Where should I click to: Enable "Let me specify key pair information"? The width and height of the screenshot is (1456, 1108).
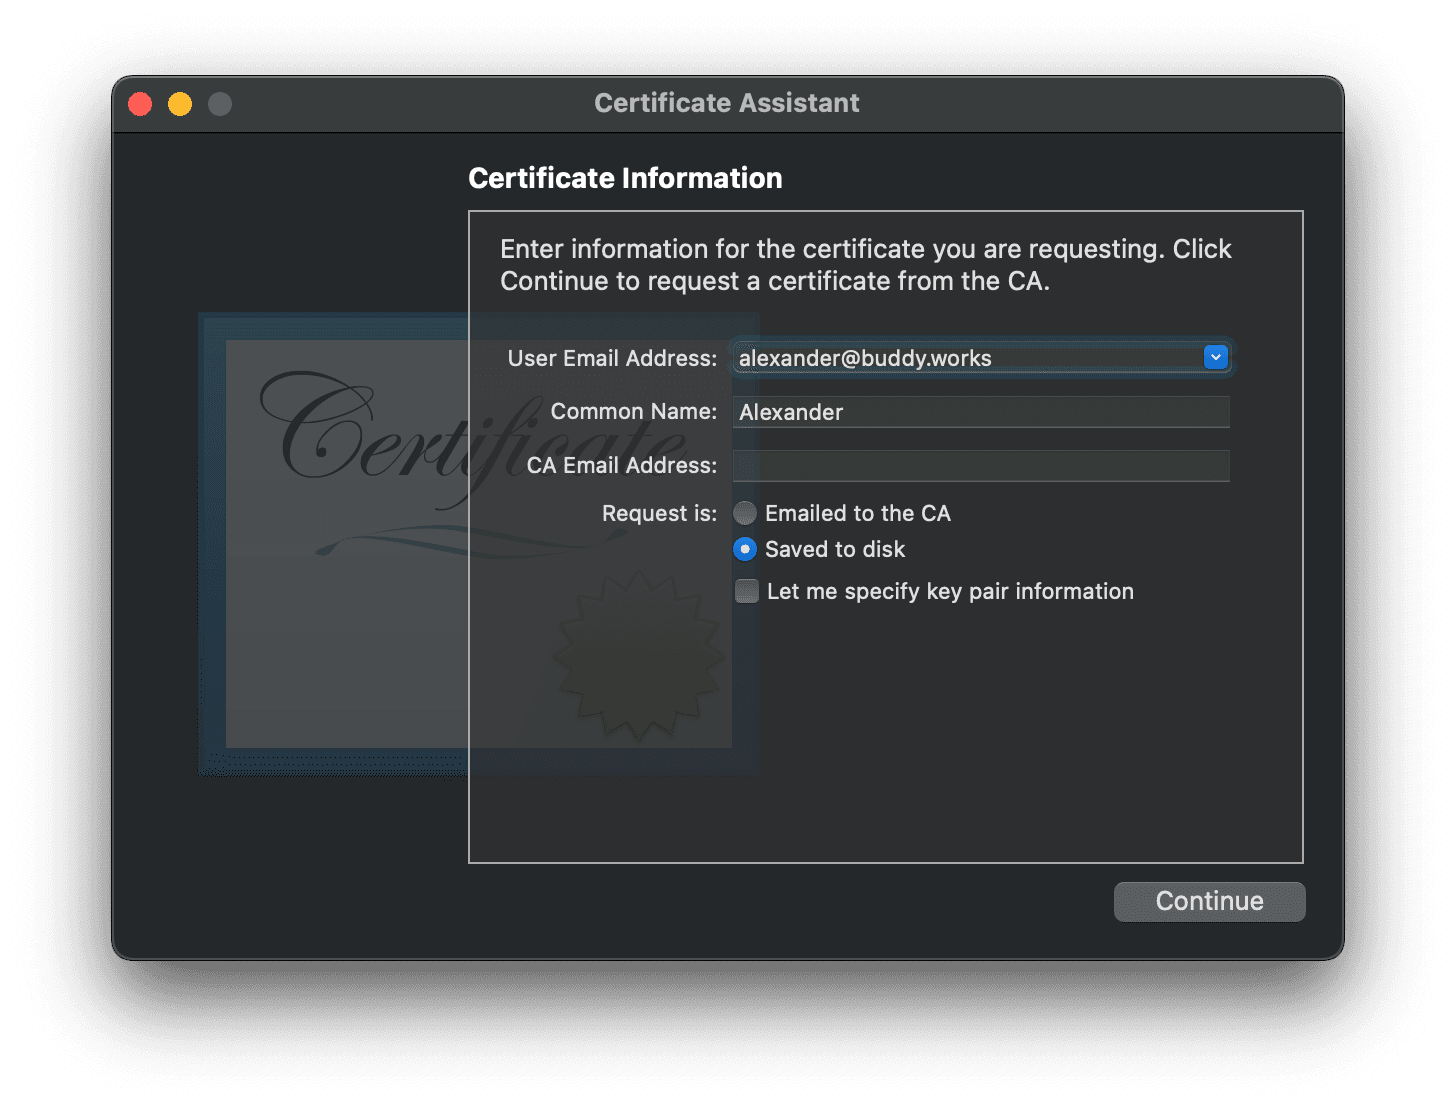click(746, 591)
